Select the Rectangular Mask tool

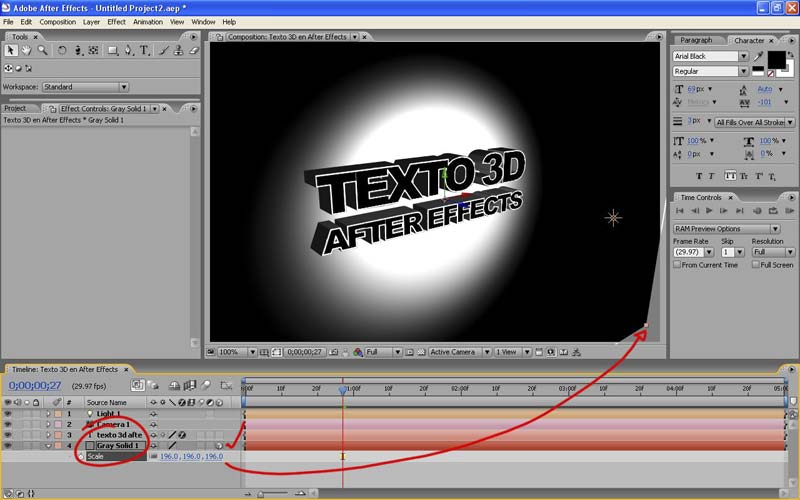coord(113,51)
